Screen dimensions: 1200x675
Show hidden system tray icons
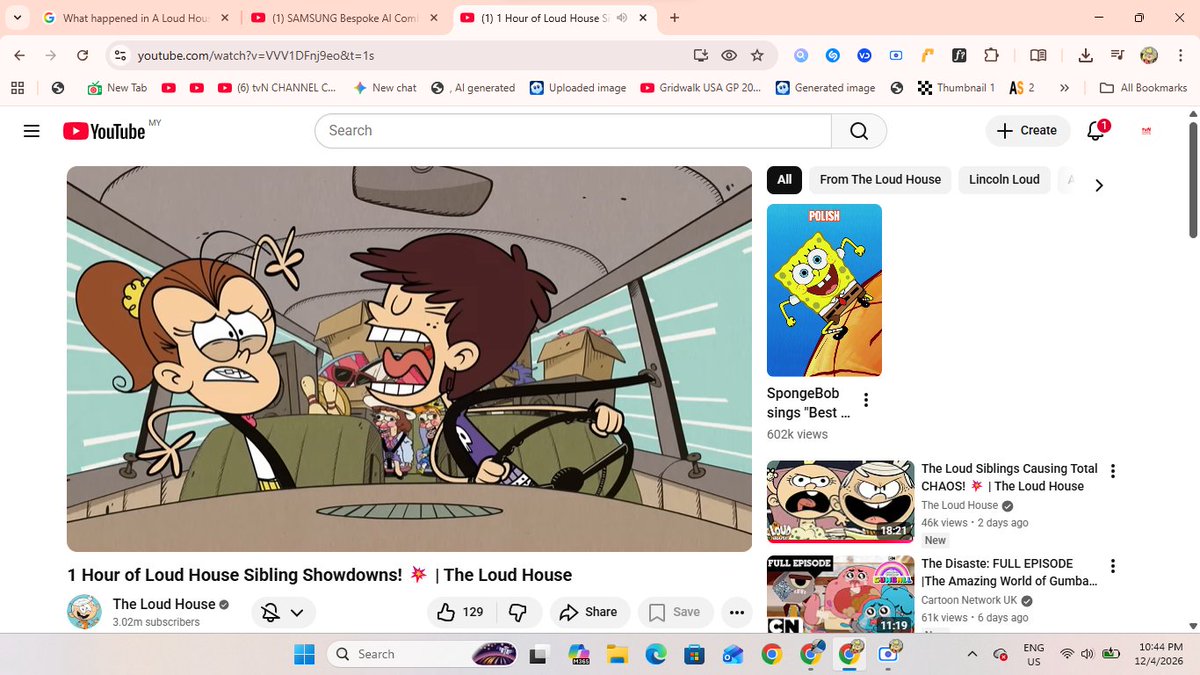click(972, 654)
